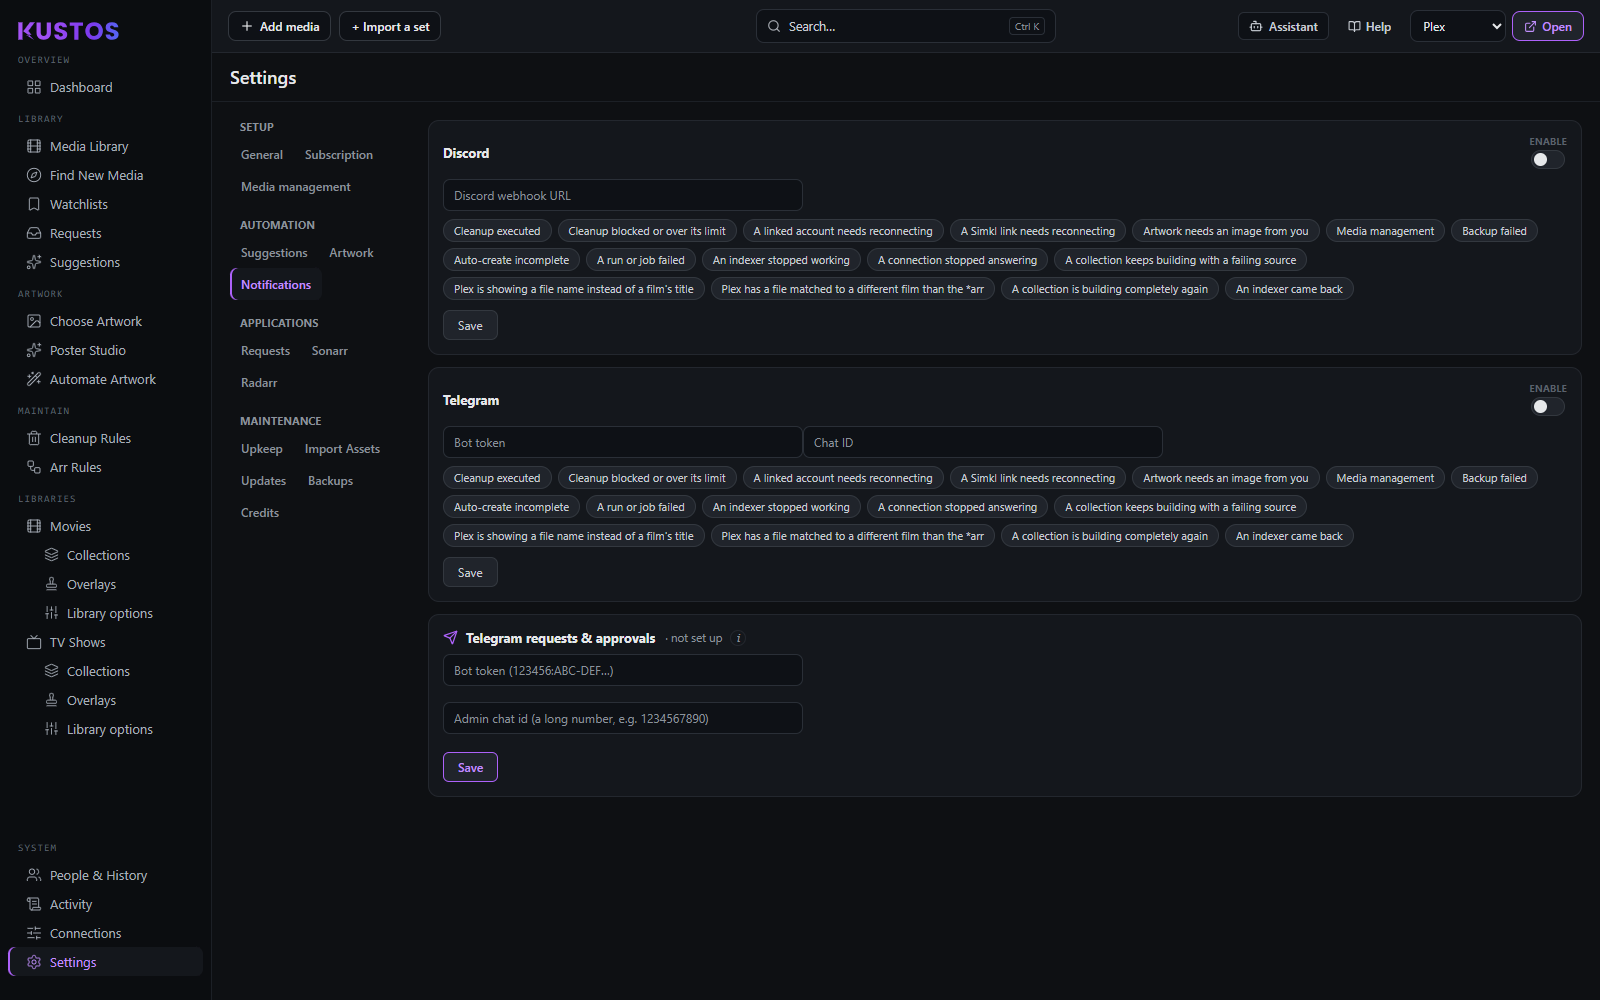
Task: Toggle Telegram's "A run or job failed" chip
Action: [x=641, y=507]
